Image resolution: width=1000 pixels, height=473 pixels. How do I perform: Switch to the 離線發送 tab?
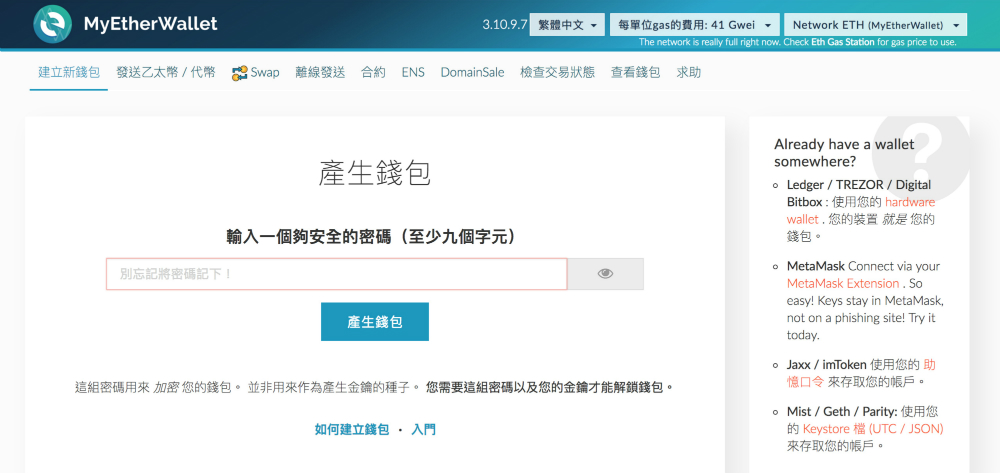[x=320, y=73]
